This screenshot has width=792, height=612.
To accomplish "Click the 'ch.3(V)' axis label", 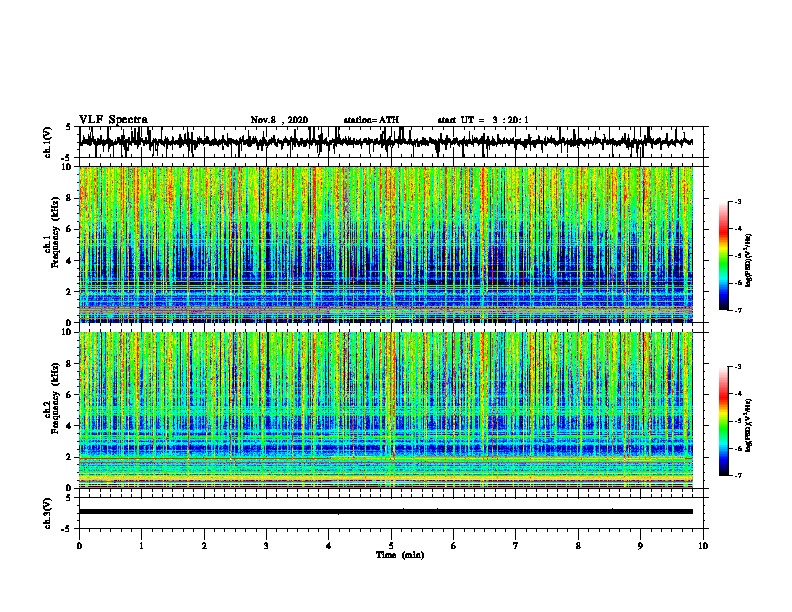I will [x=48, y=513].
